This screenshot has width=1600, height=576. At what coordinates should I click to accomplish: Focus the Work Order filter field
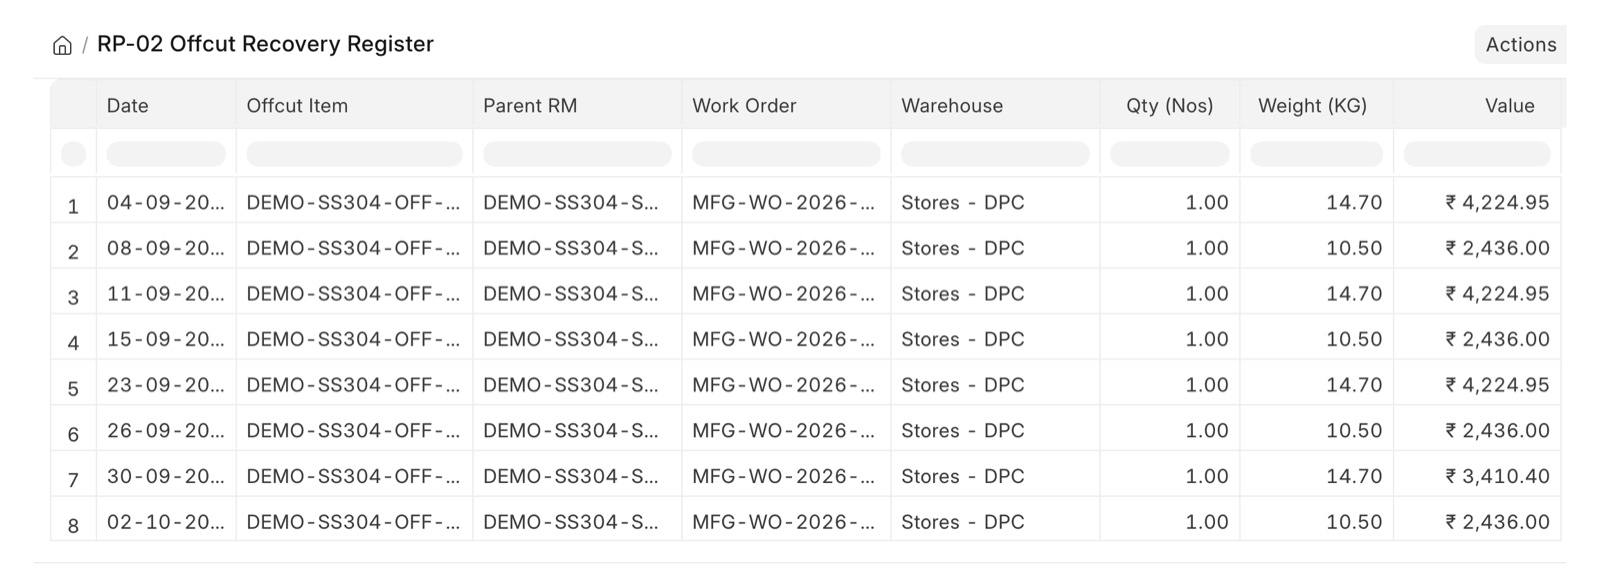(786, 154)
